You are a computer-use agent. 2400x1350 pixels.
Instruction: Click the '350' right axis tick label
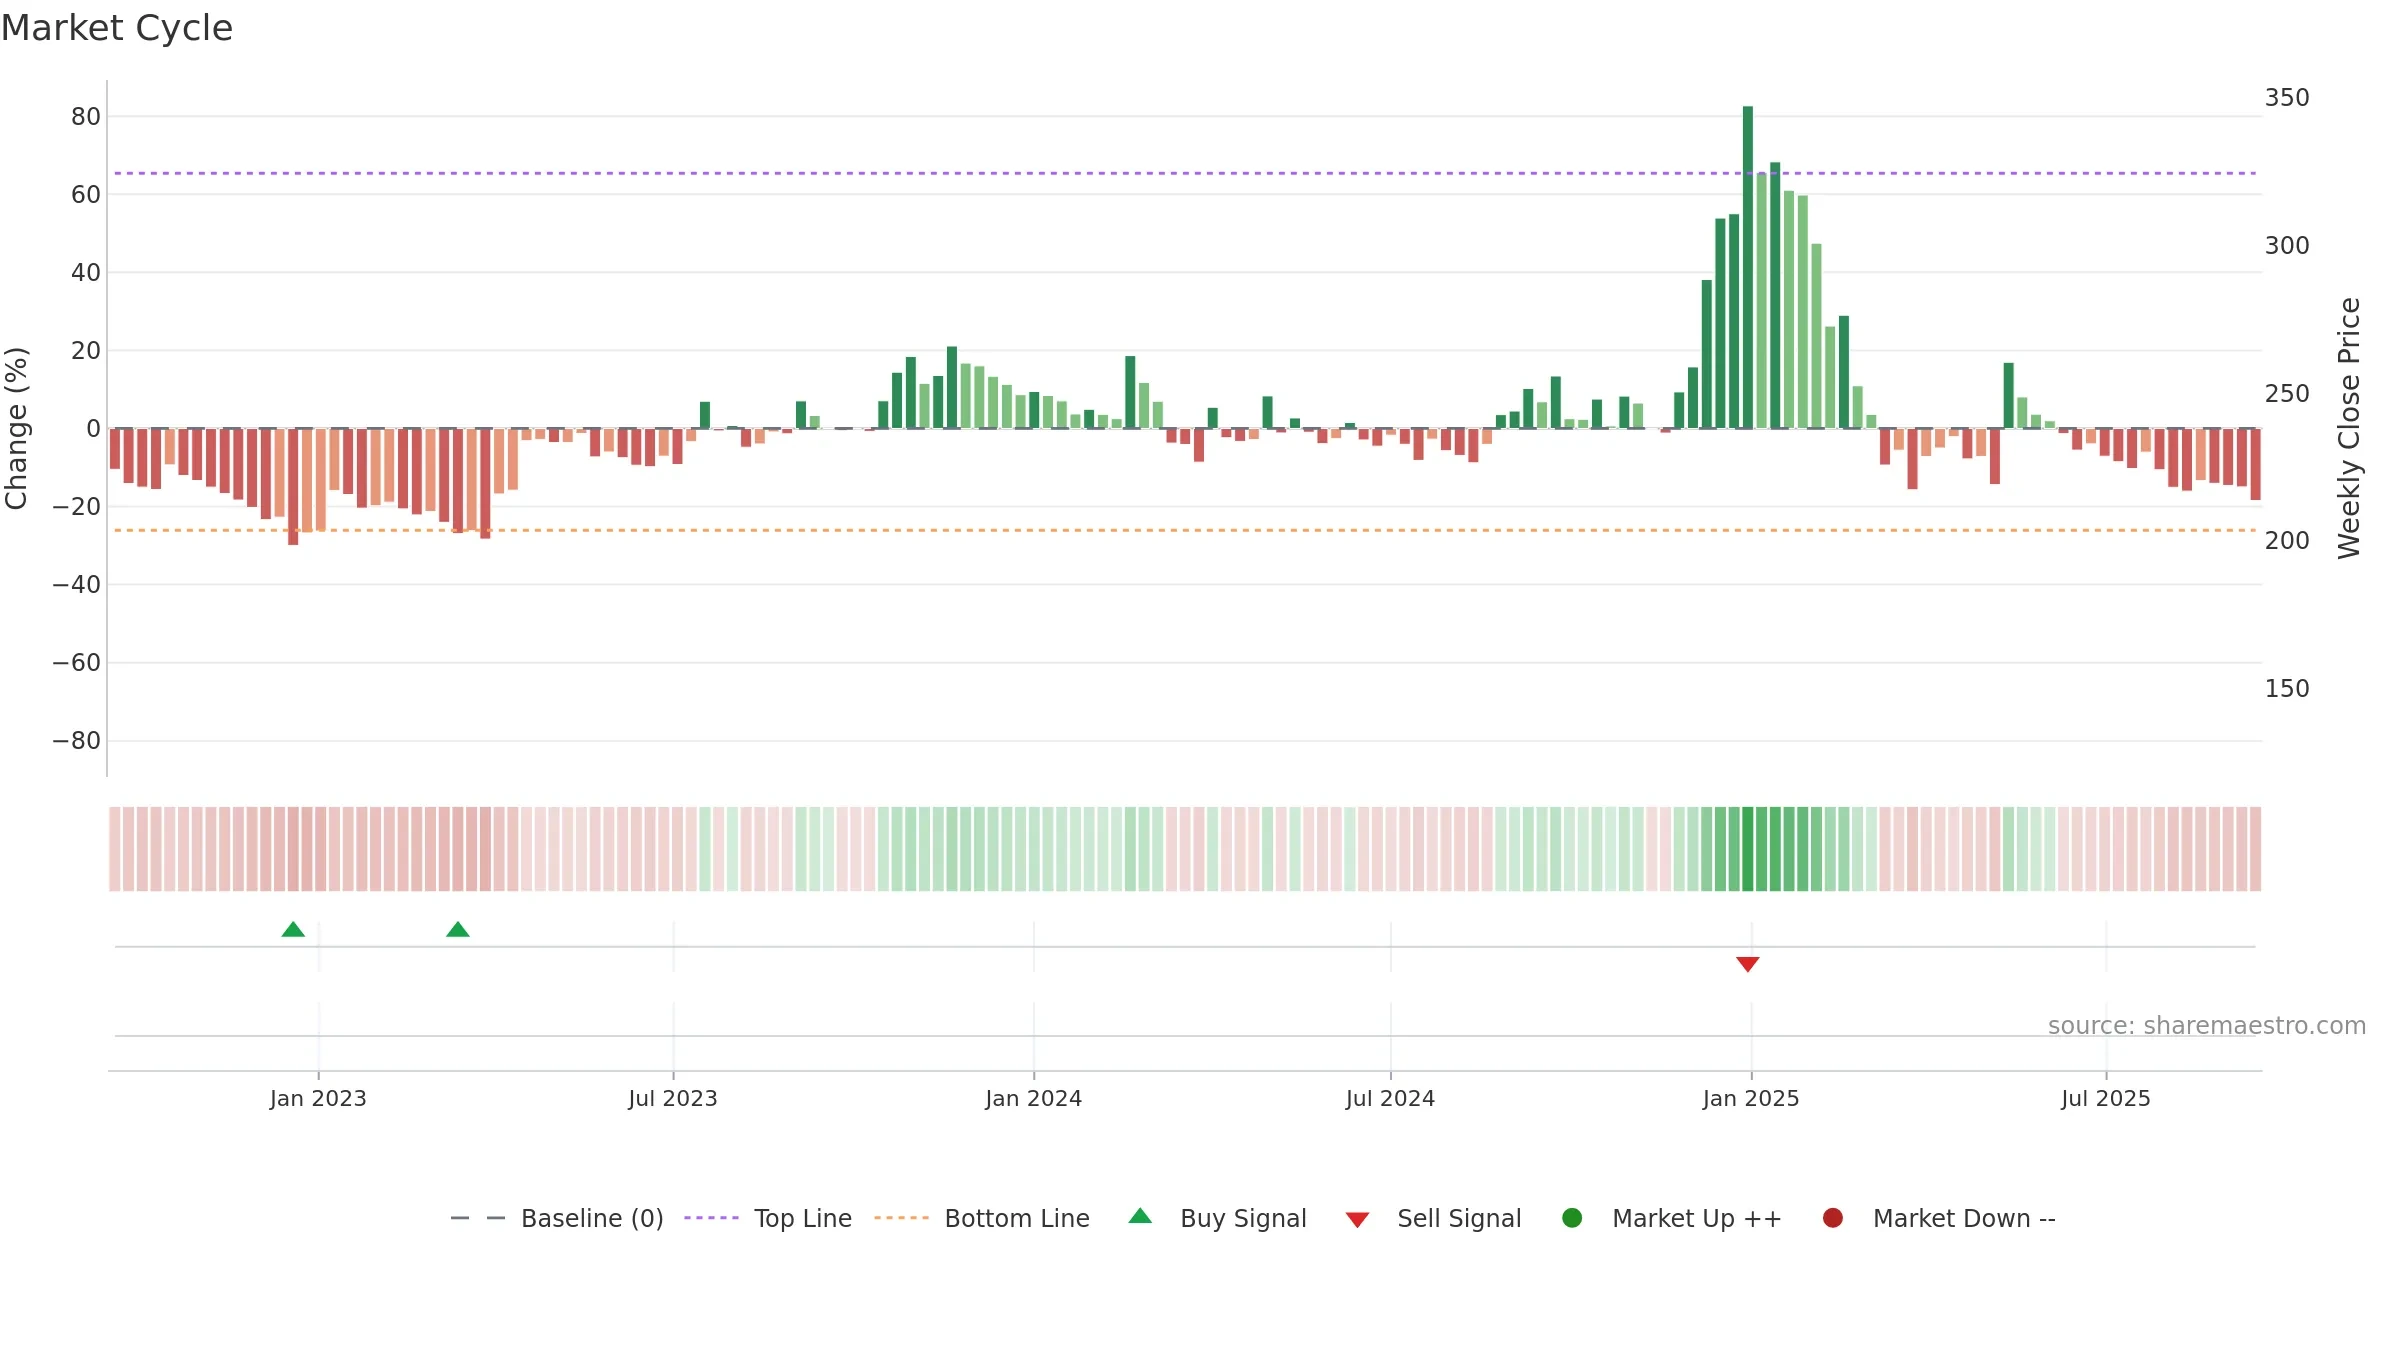click(2288, 98)
